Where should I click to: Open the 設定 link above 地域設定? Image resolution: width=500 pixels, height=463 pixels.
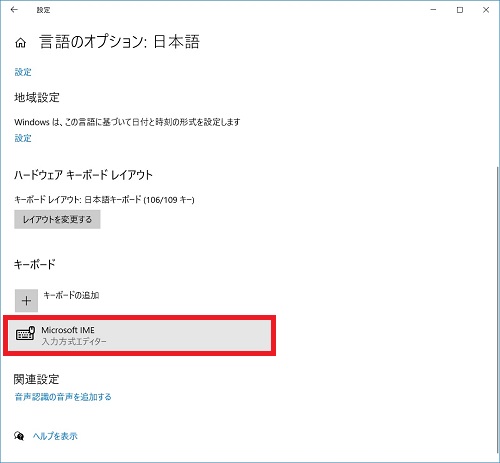(23, 72)
